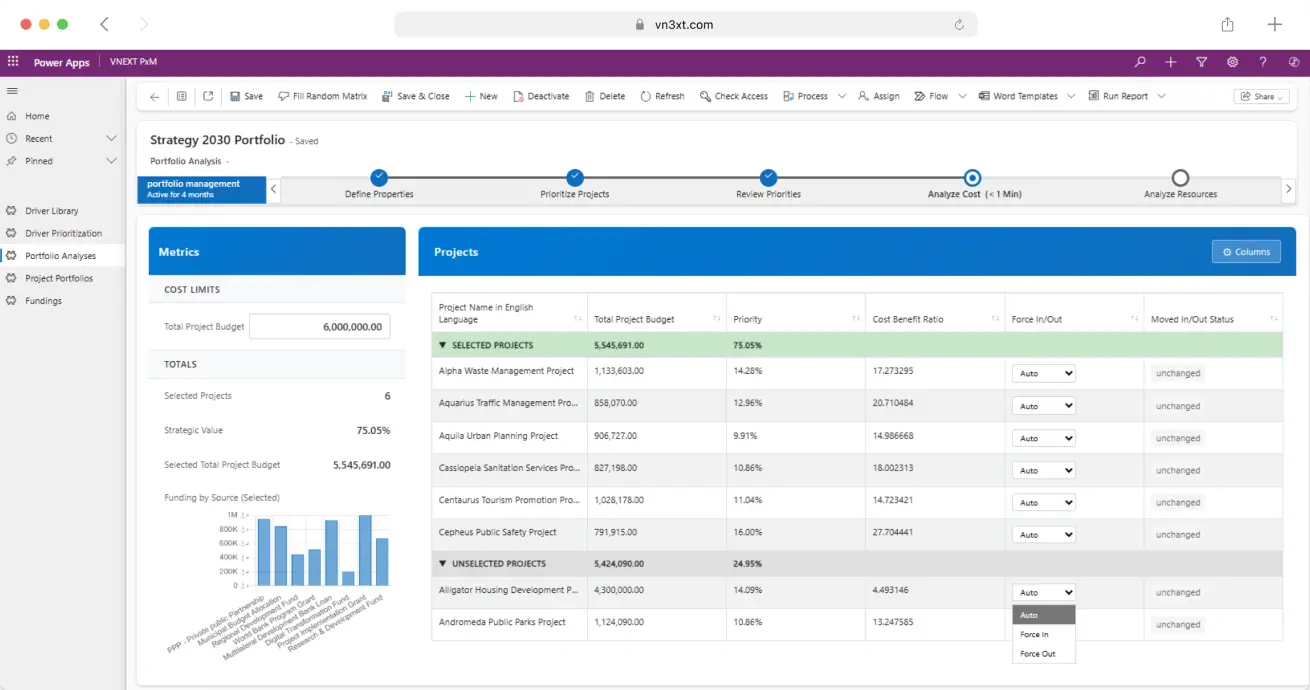This screenshot has width=1310, height=690.
Task: Click the Check Access icon
Action: 705,97
